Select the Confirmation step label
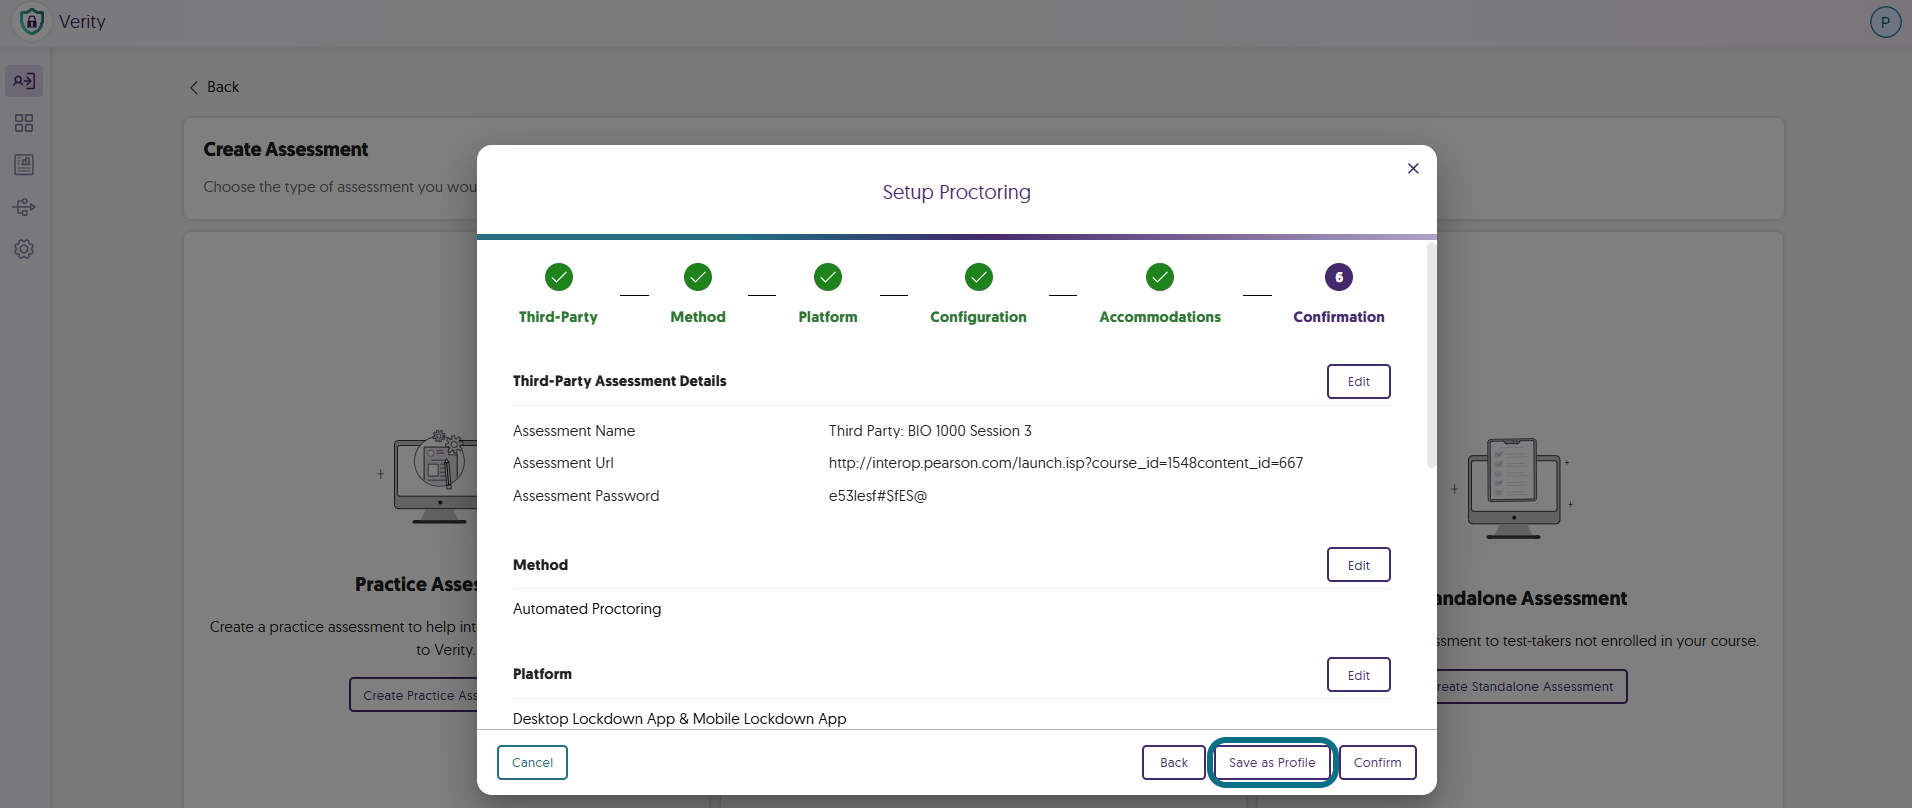Image resolution: width=1912 pixels, height=808 pixels. 1339,317
